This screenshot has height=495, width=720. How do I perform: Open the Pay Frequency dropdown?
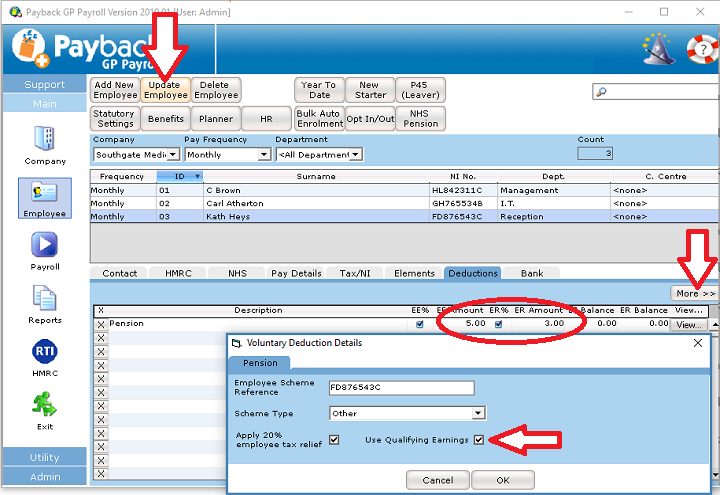coord(264,155)
